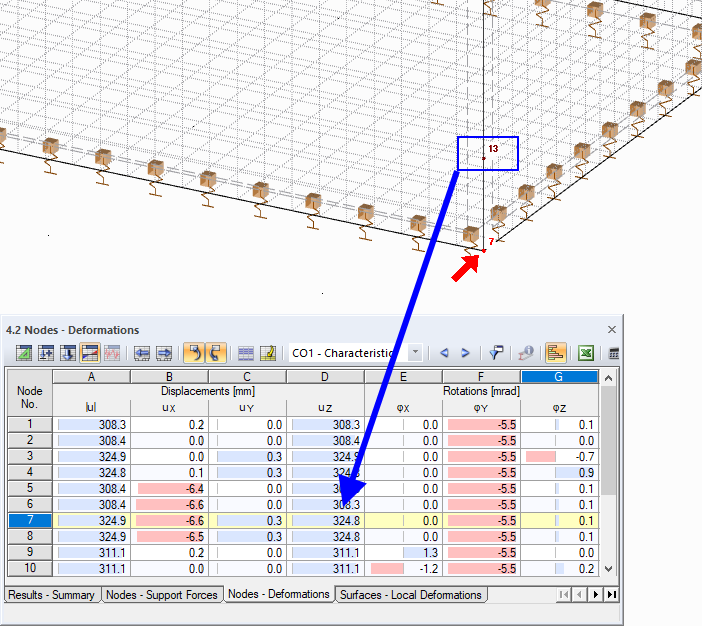Select next load case with blue right triangle
Screen dimensions: 702x626
[x=465, y=353]
